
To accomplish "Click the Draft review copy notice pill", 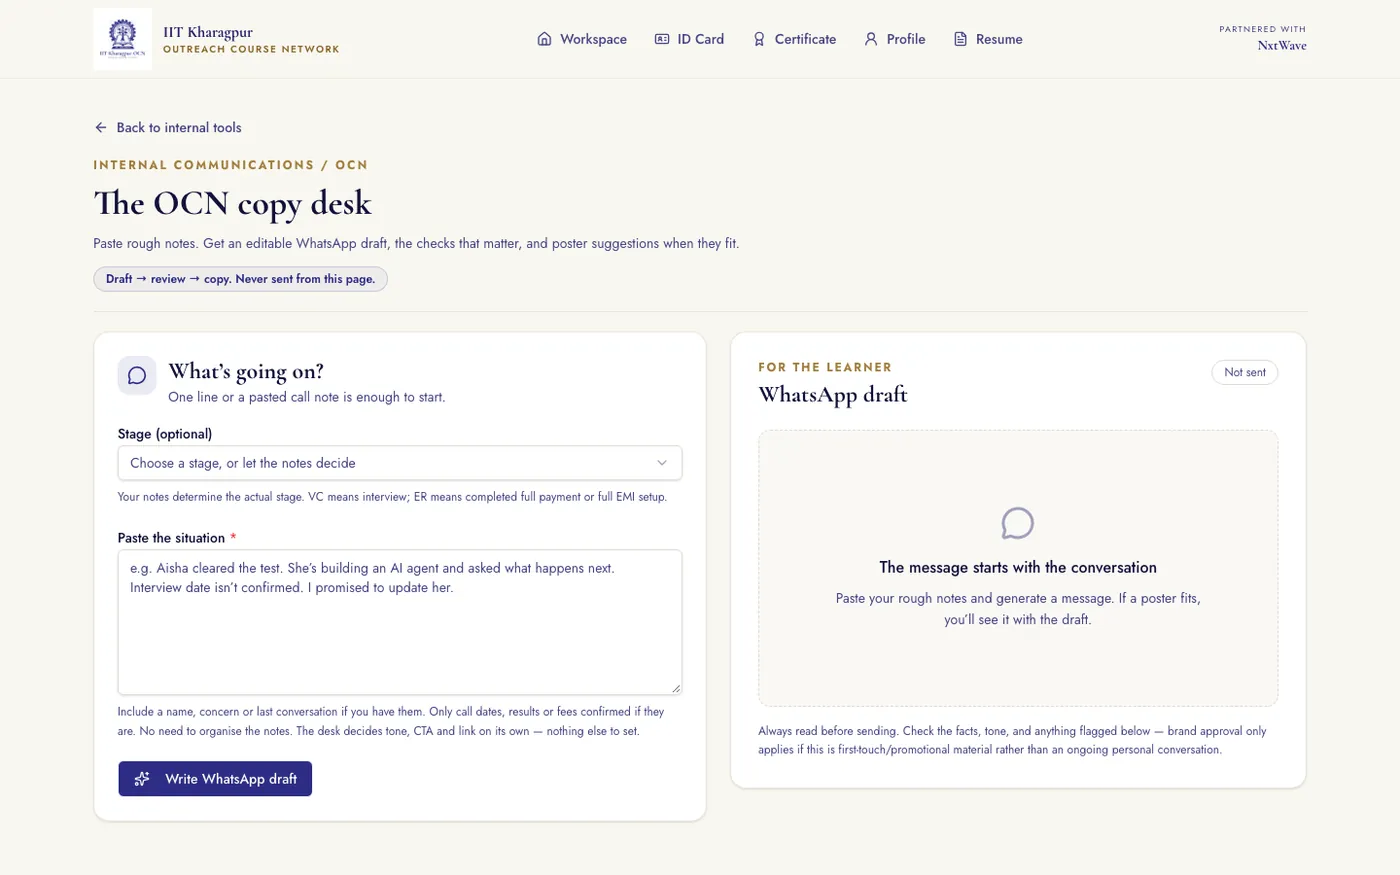I will point(240,279).
